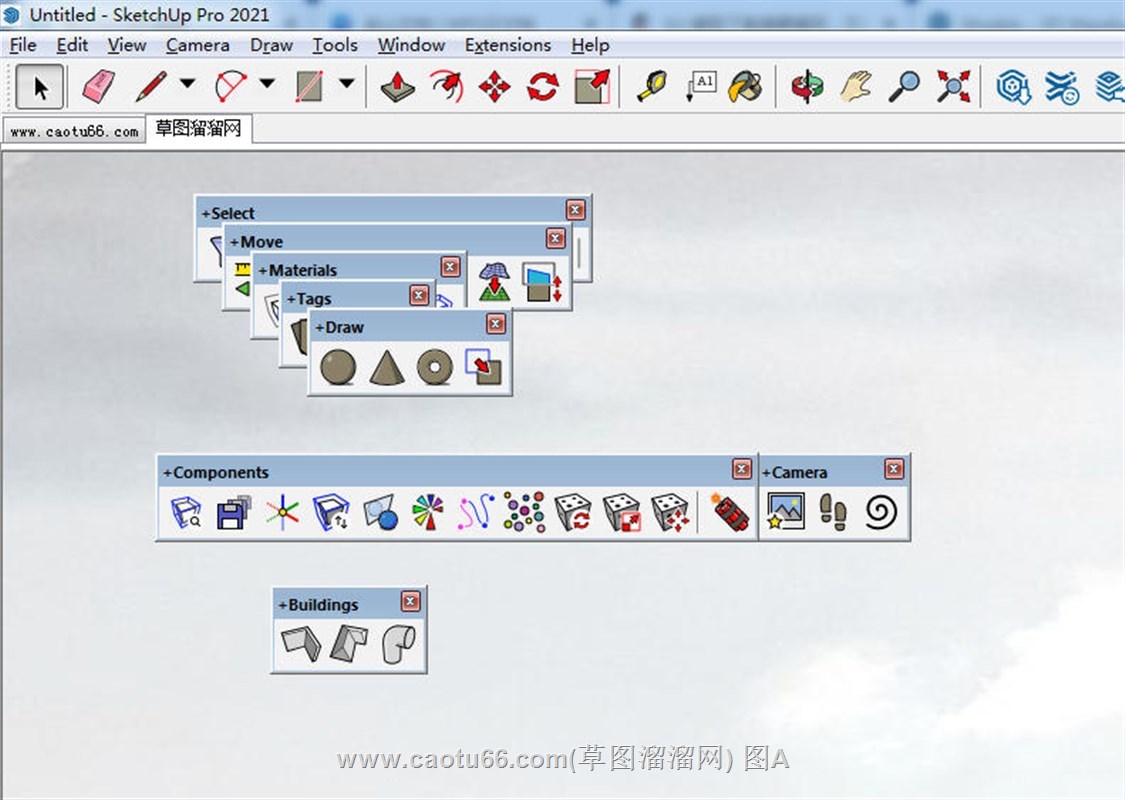The height and width of the screenshot is (800, 1125).
Task: Activate the Orbit tool
Action: (807, 87)
